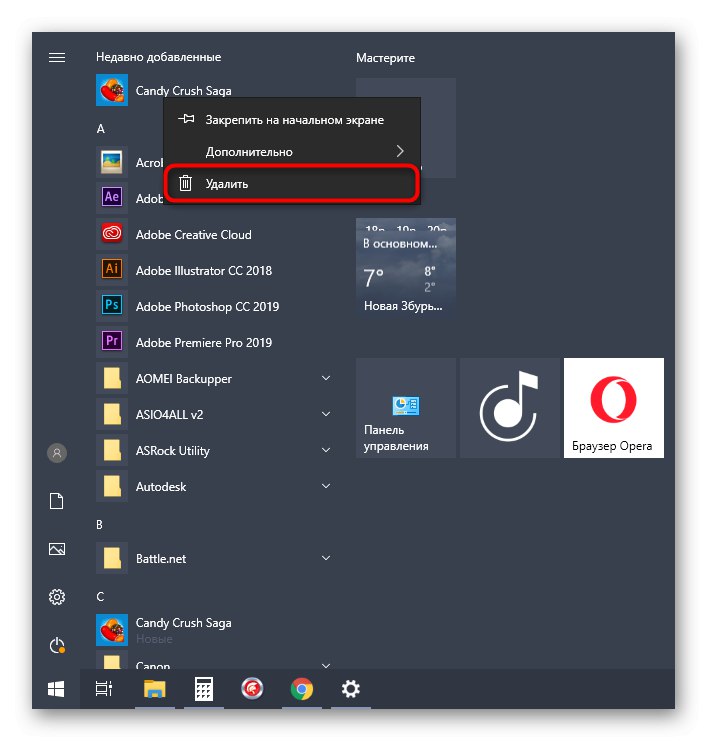Open Task View on the taskbar
Image resolution: width=707 pixels, height=741 pixels.
[104, 689]
